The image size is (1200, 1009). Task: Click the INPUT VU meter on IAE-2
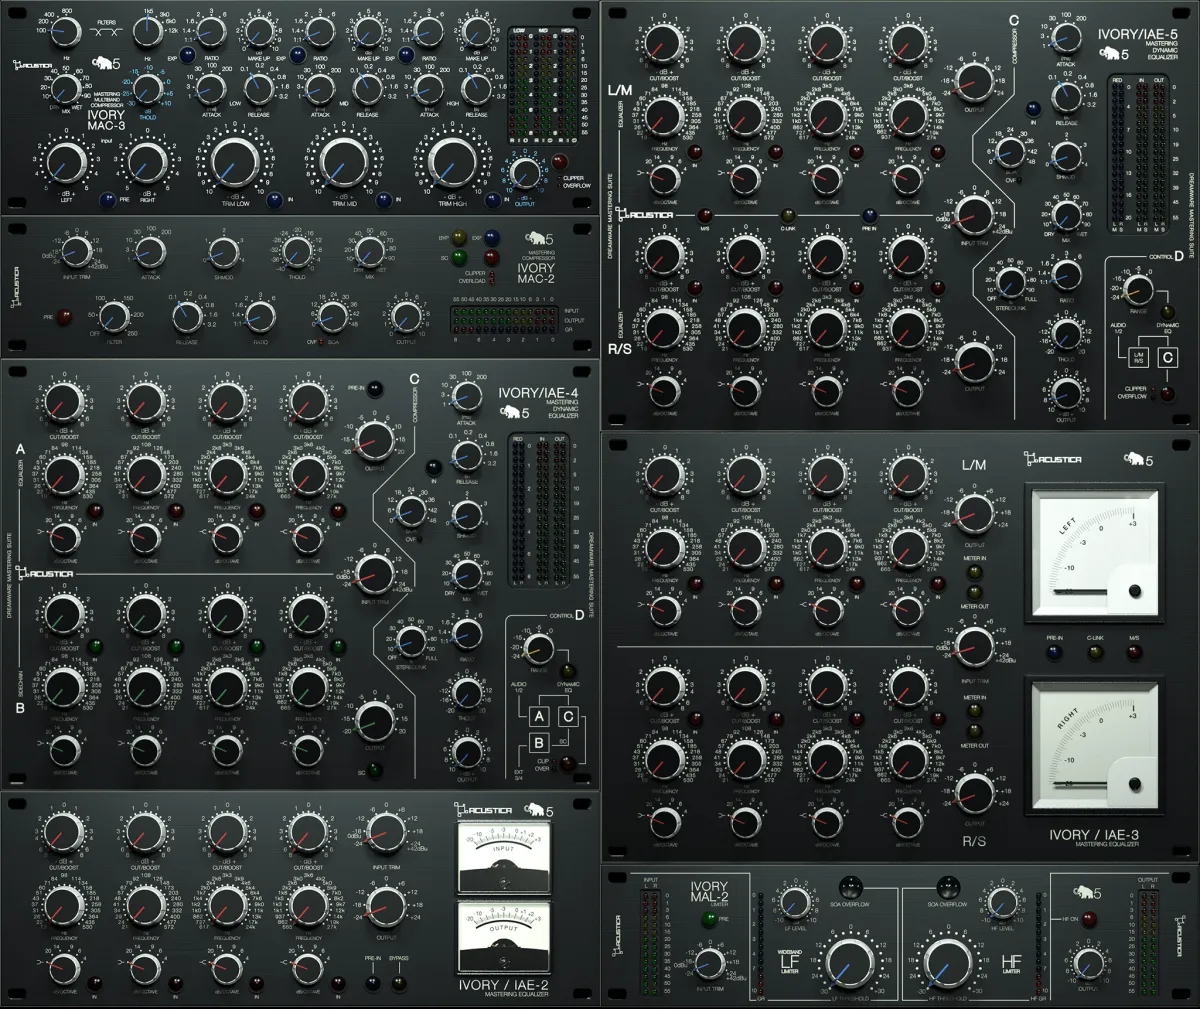[x=503, y=858]
